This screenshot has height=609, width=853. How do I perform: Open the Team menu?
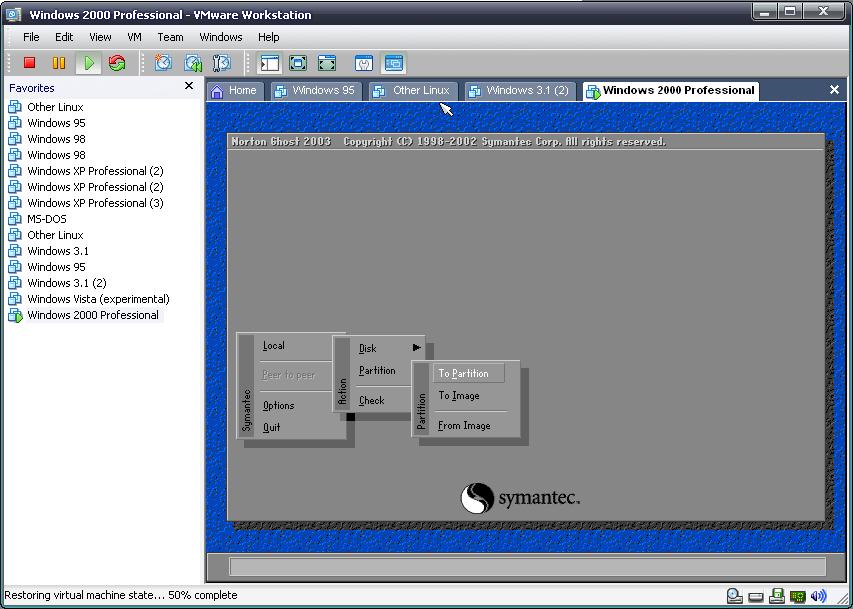[170, 37]
